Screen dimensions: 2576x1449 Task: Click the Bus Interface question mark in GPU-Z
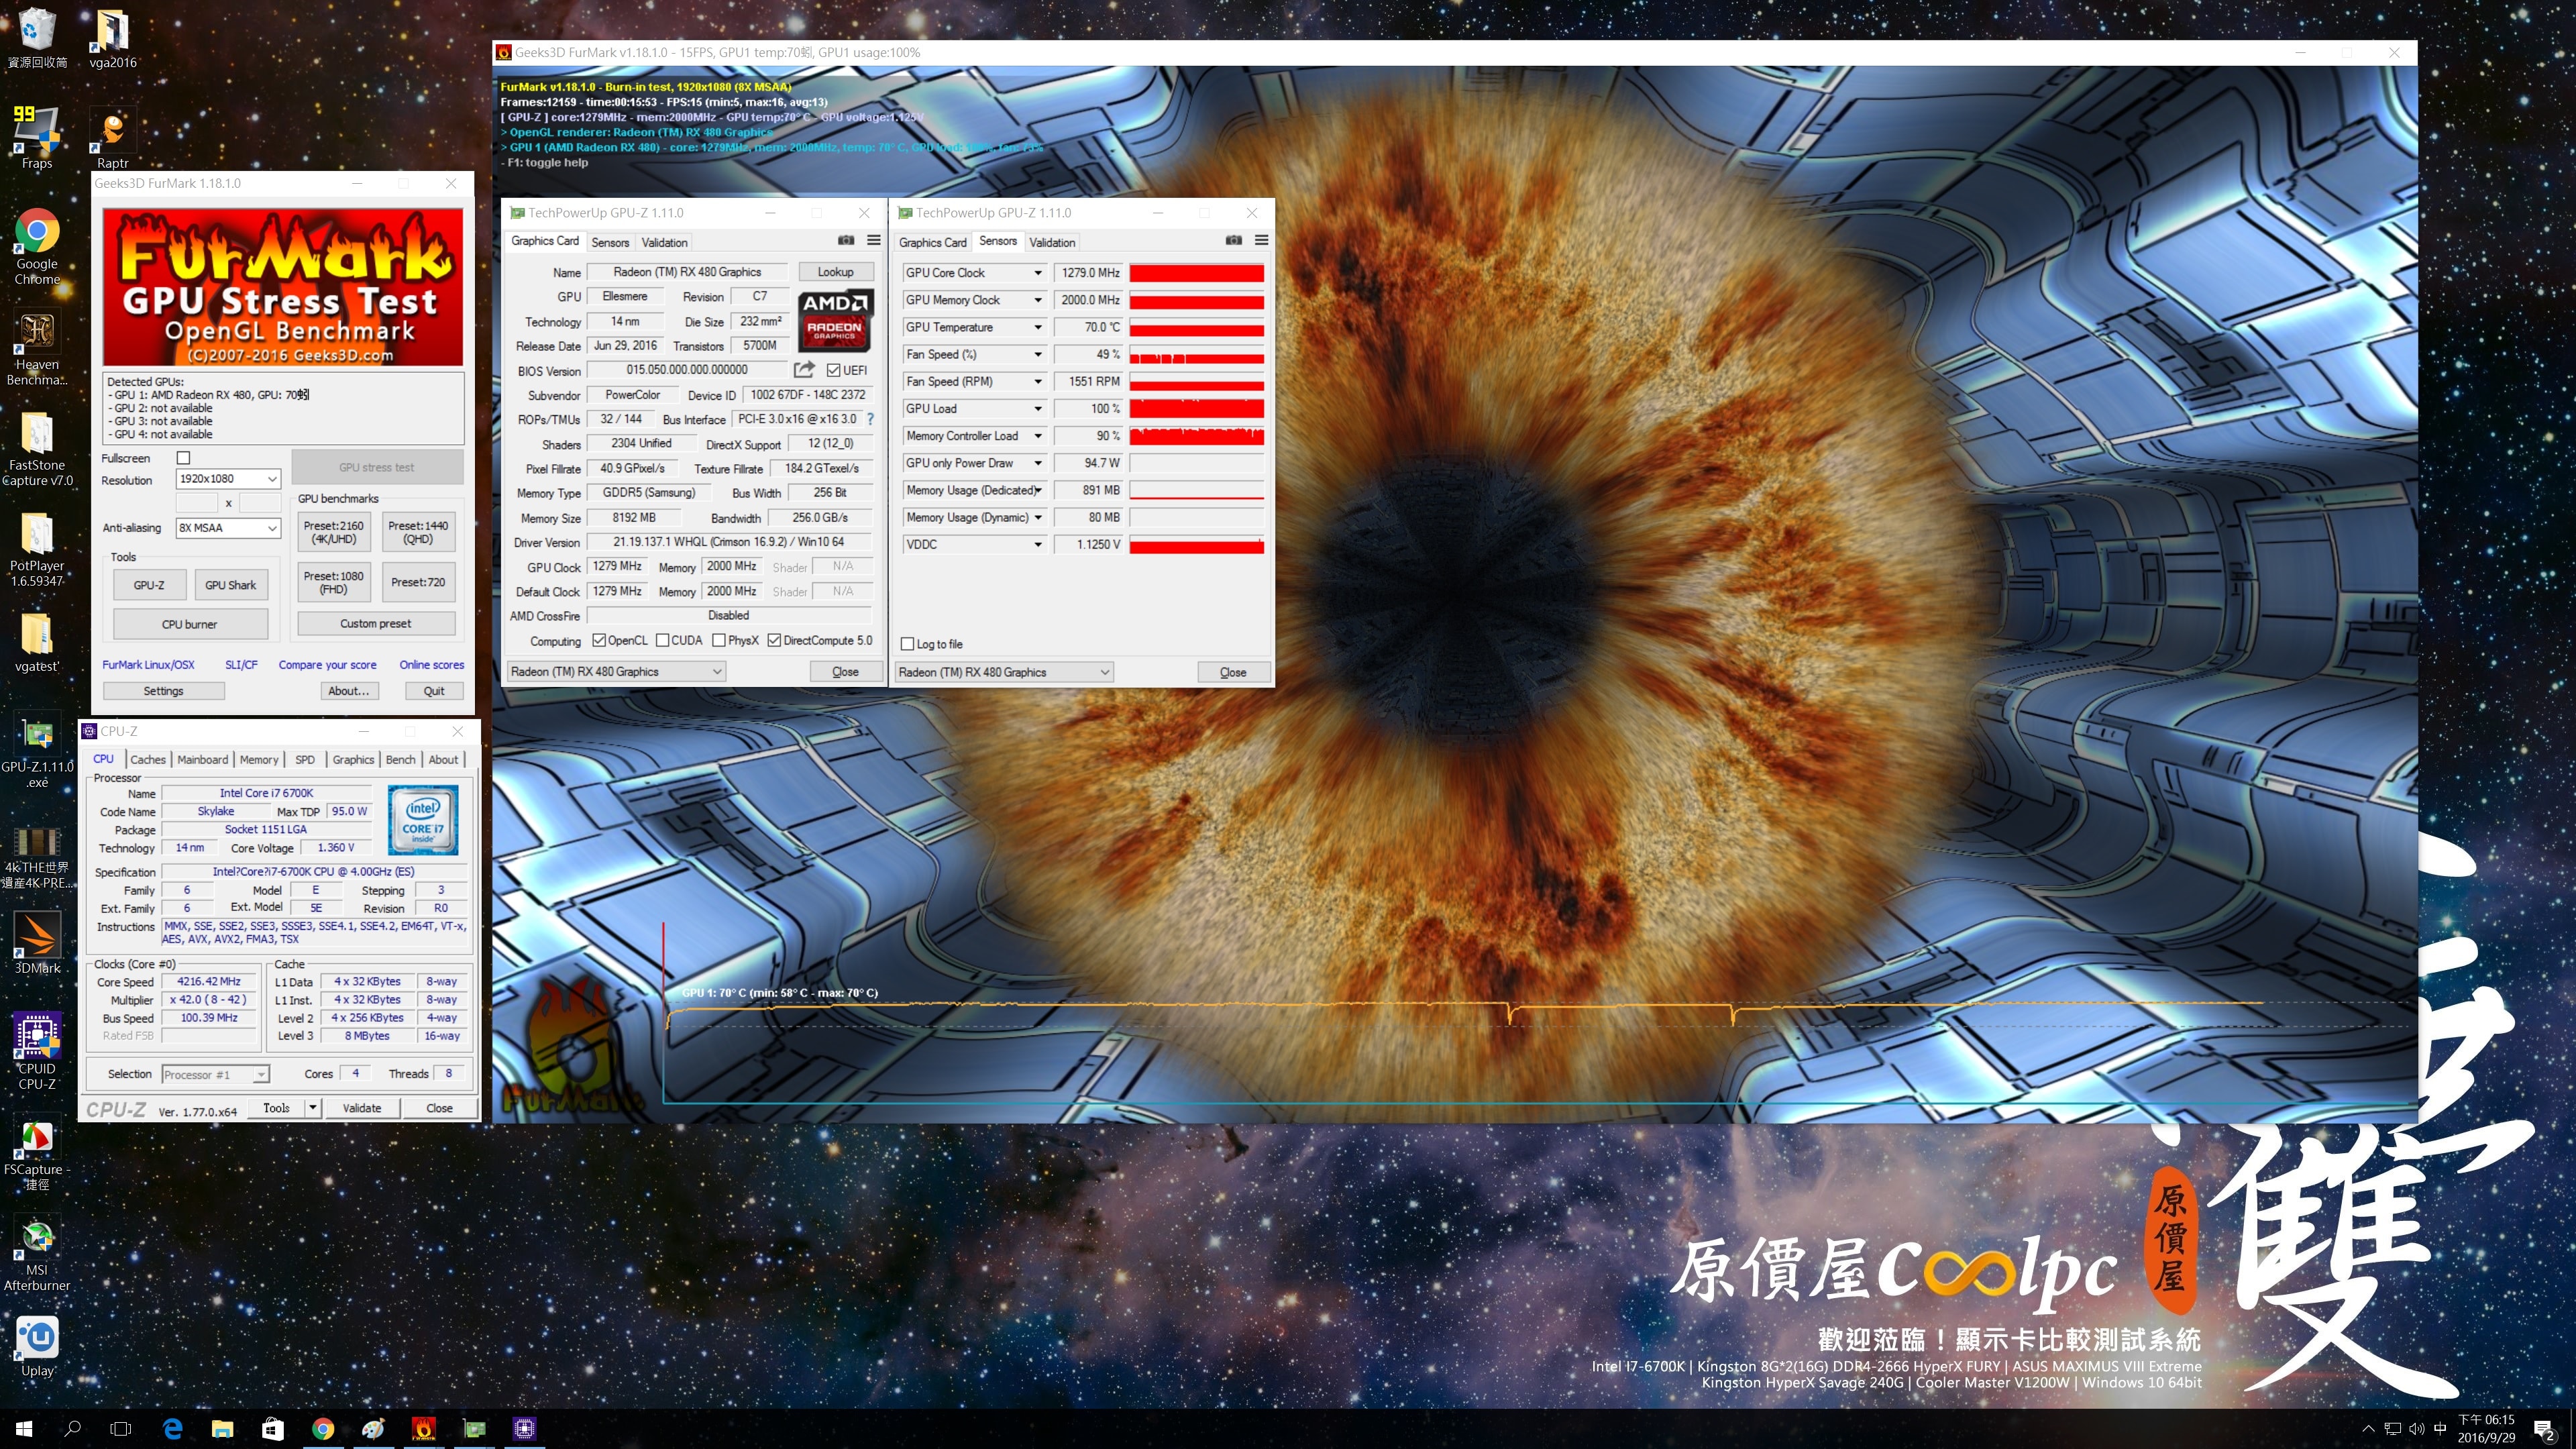(x=870, y=419)
